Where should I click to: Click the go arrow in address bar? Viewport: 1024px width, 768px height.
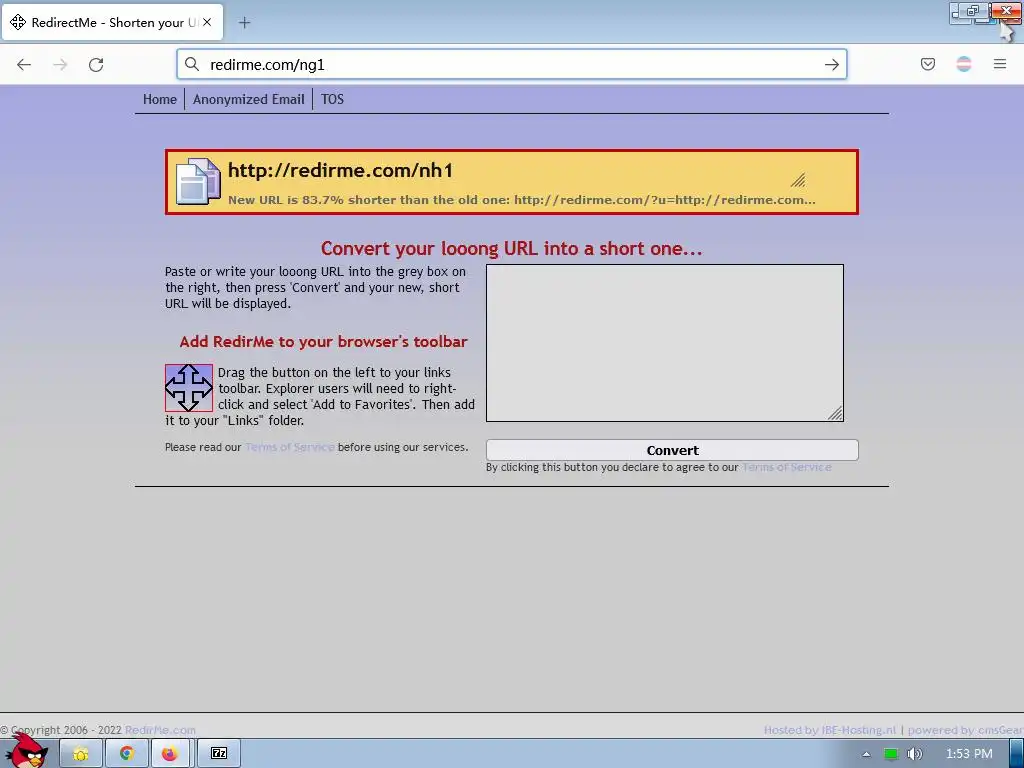pos(831,64)
